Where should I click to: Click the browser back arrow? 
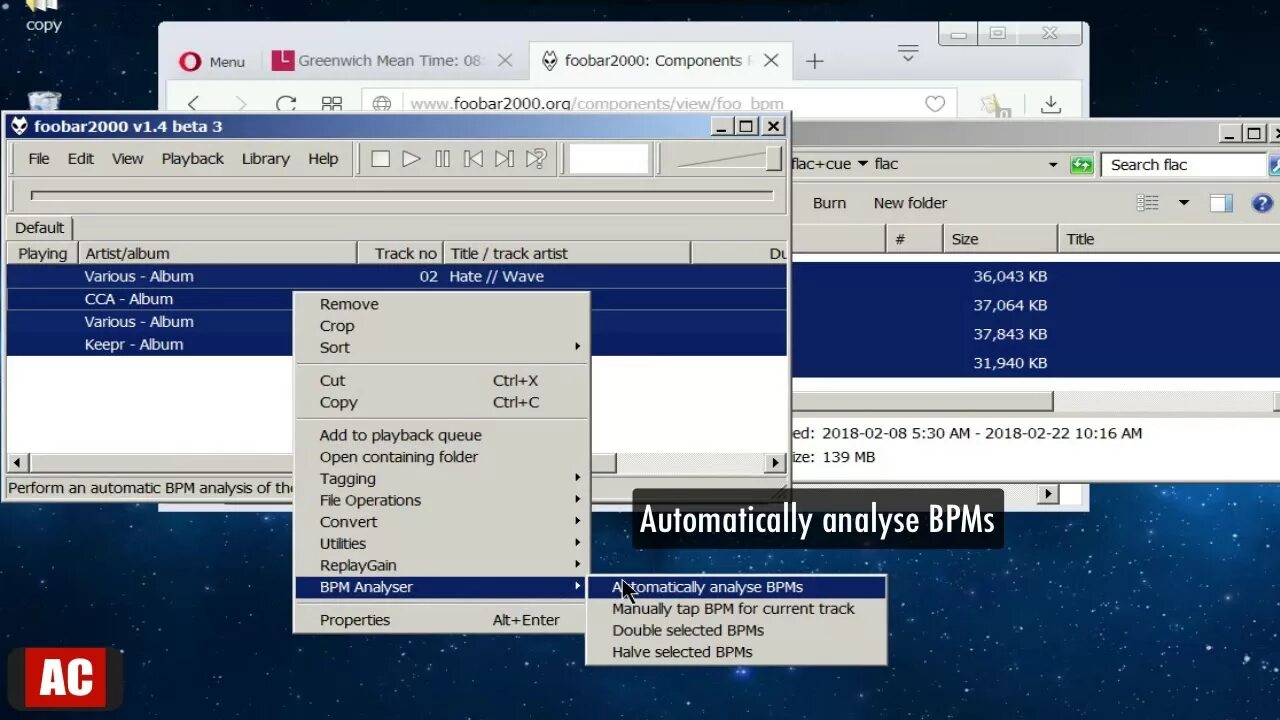[x=194, y=104]
